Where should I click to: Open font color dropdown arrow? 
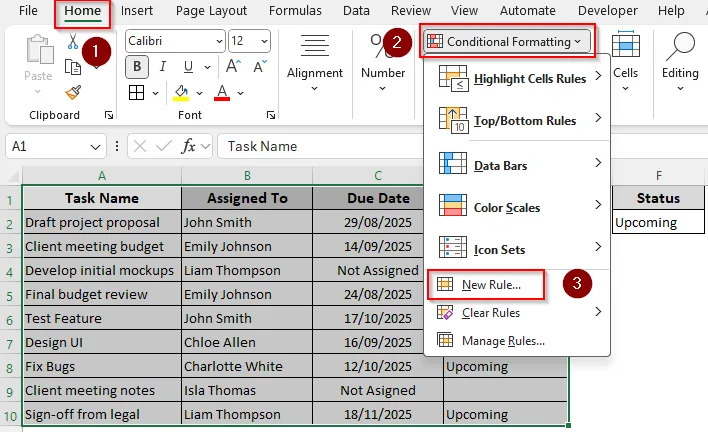(240, 93)
